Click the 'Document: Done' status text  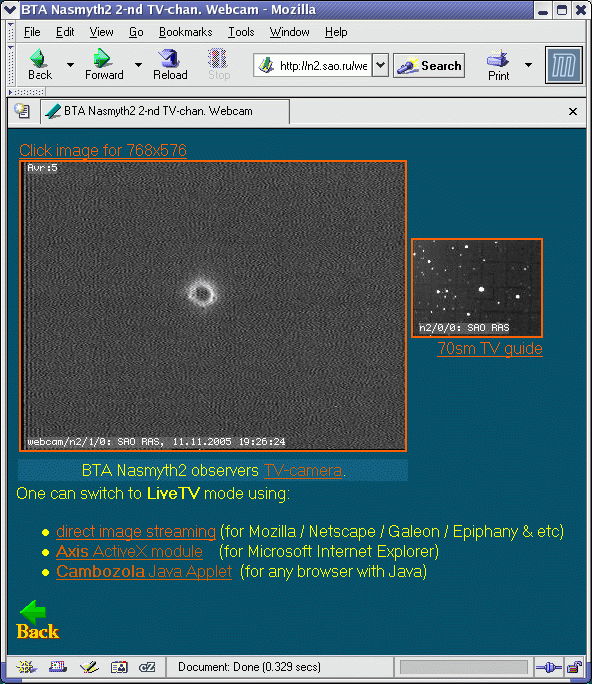pyautogui.click(x=249, y=667)
